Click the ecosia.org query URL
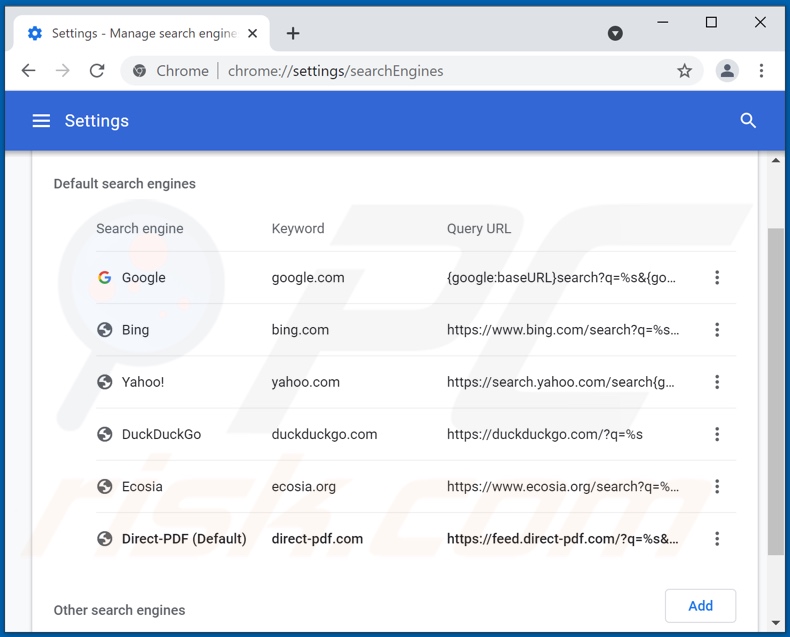The width and height of the screenshot is (790, 637). tap(563, 487)
